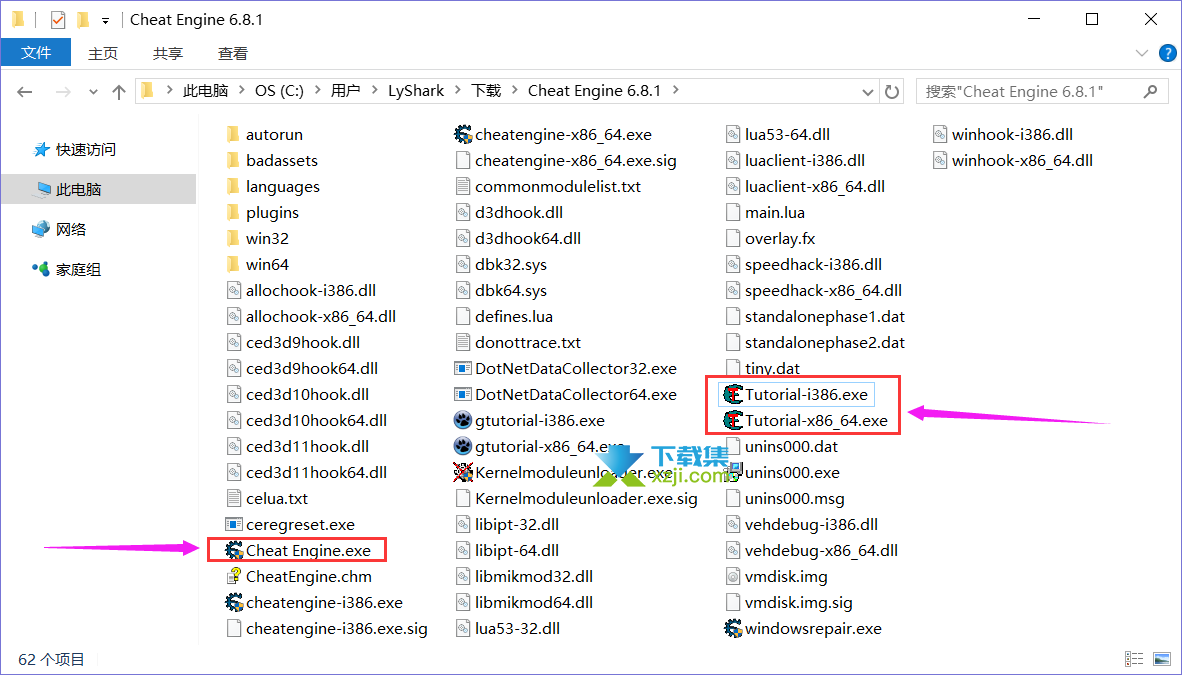Select the cheatengine-x86_64.exe icon
The width and height of the screenshot is (1182, 675).
(x=463, y=134)
